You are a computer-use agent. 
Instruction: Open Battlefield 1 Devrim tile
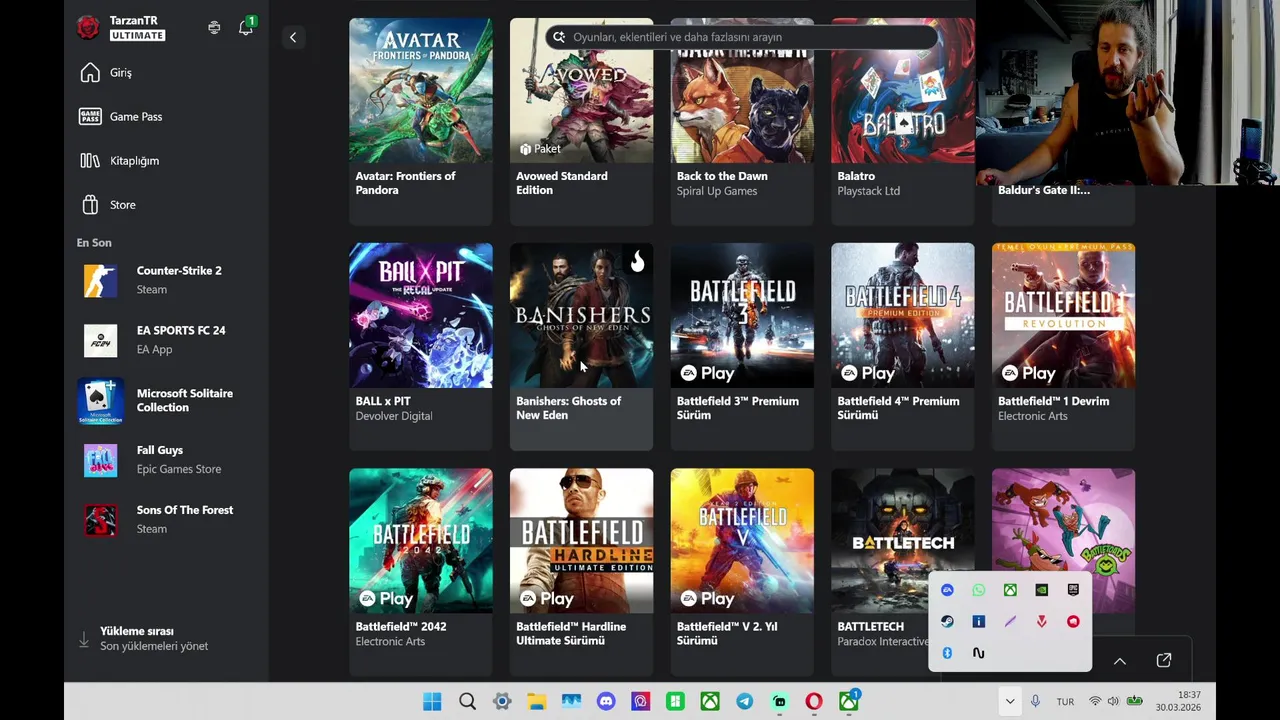tap(1063, 346)
